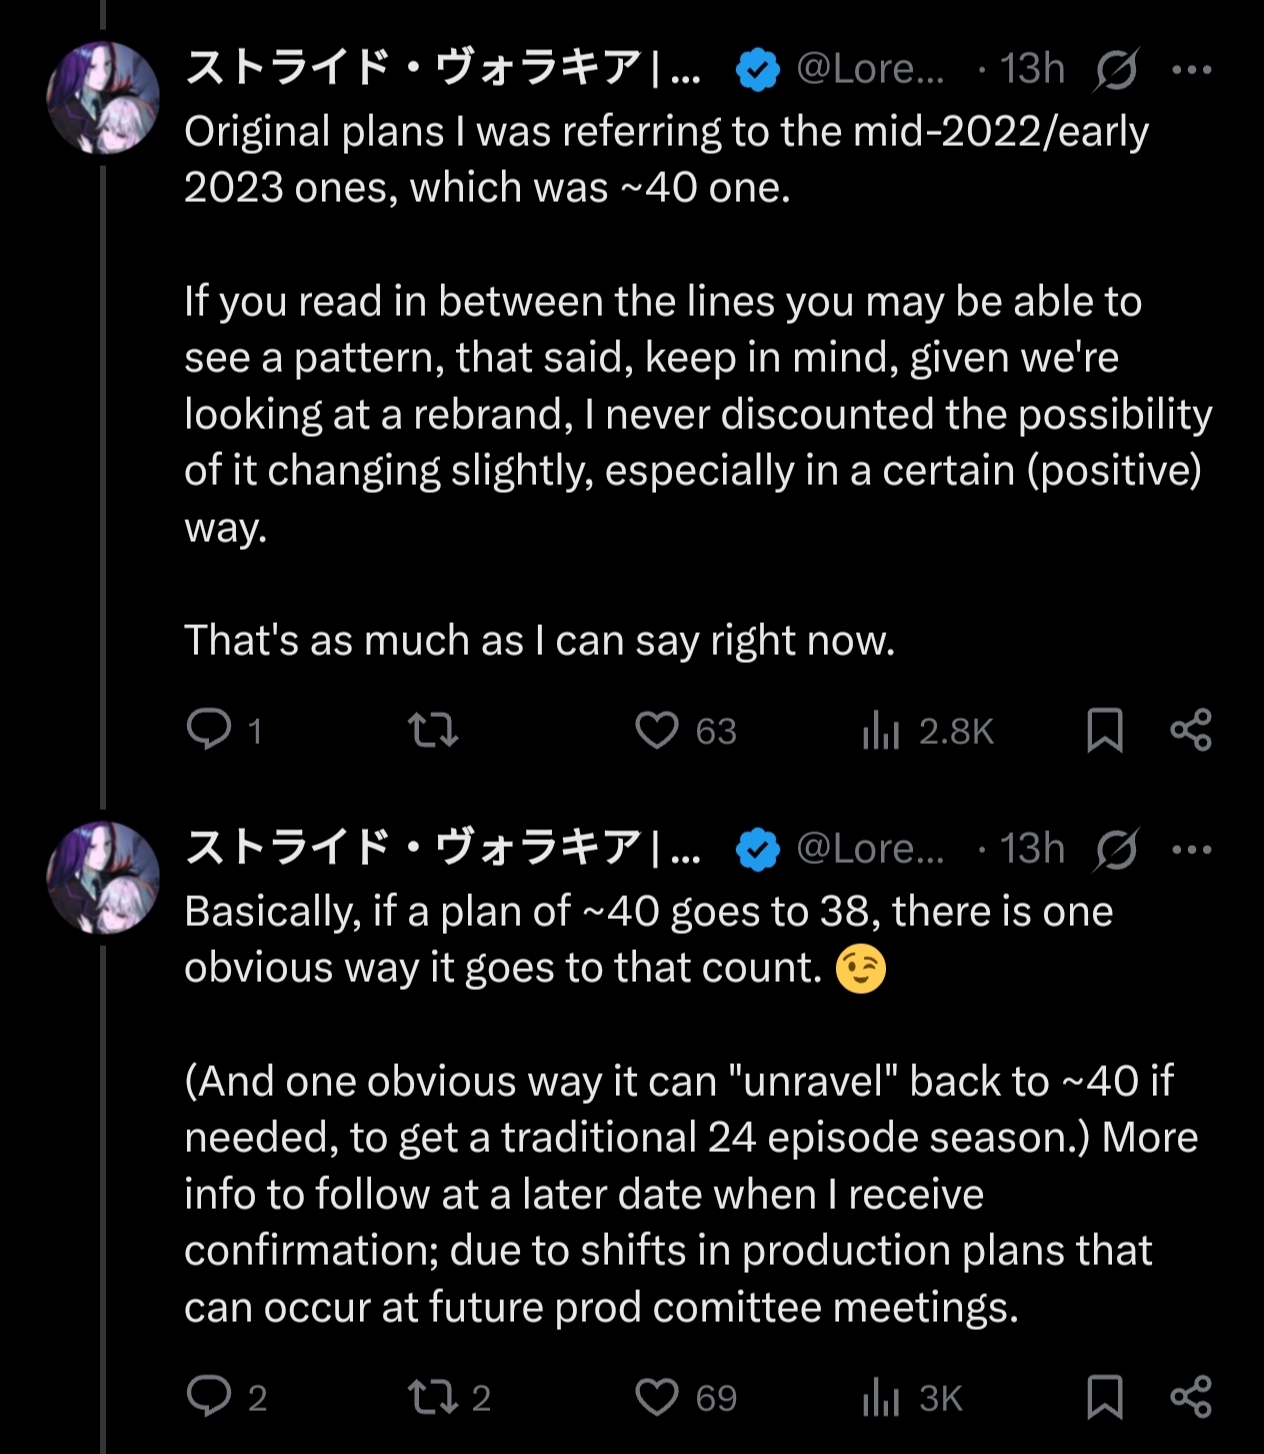Like the first tweet with 63 likes
The height and width of the screenshot is (1454, 1264).
click(x=657, y=730)
